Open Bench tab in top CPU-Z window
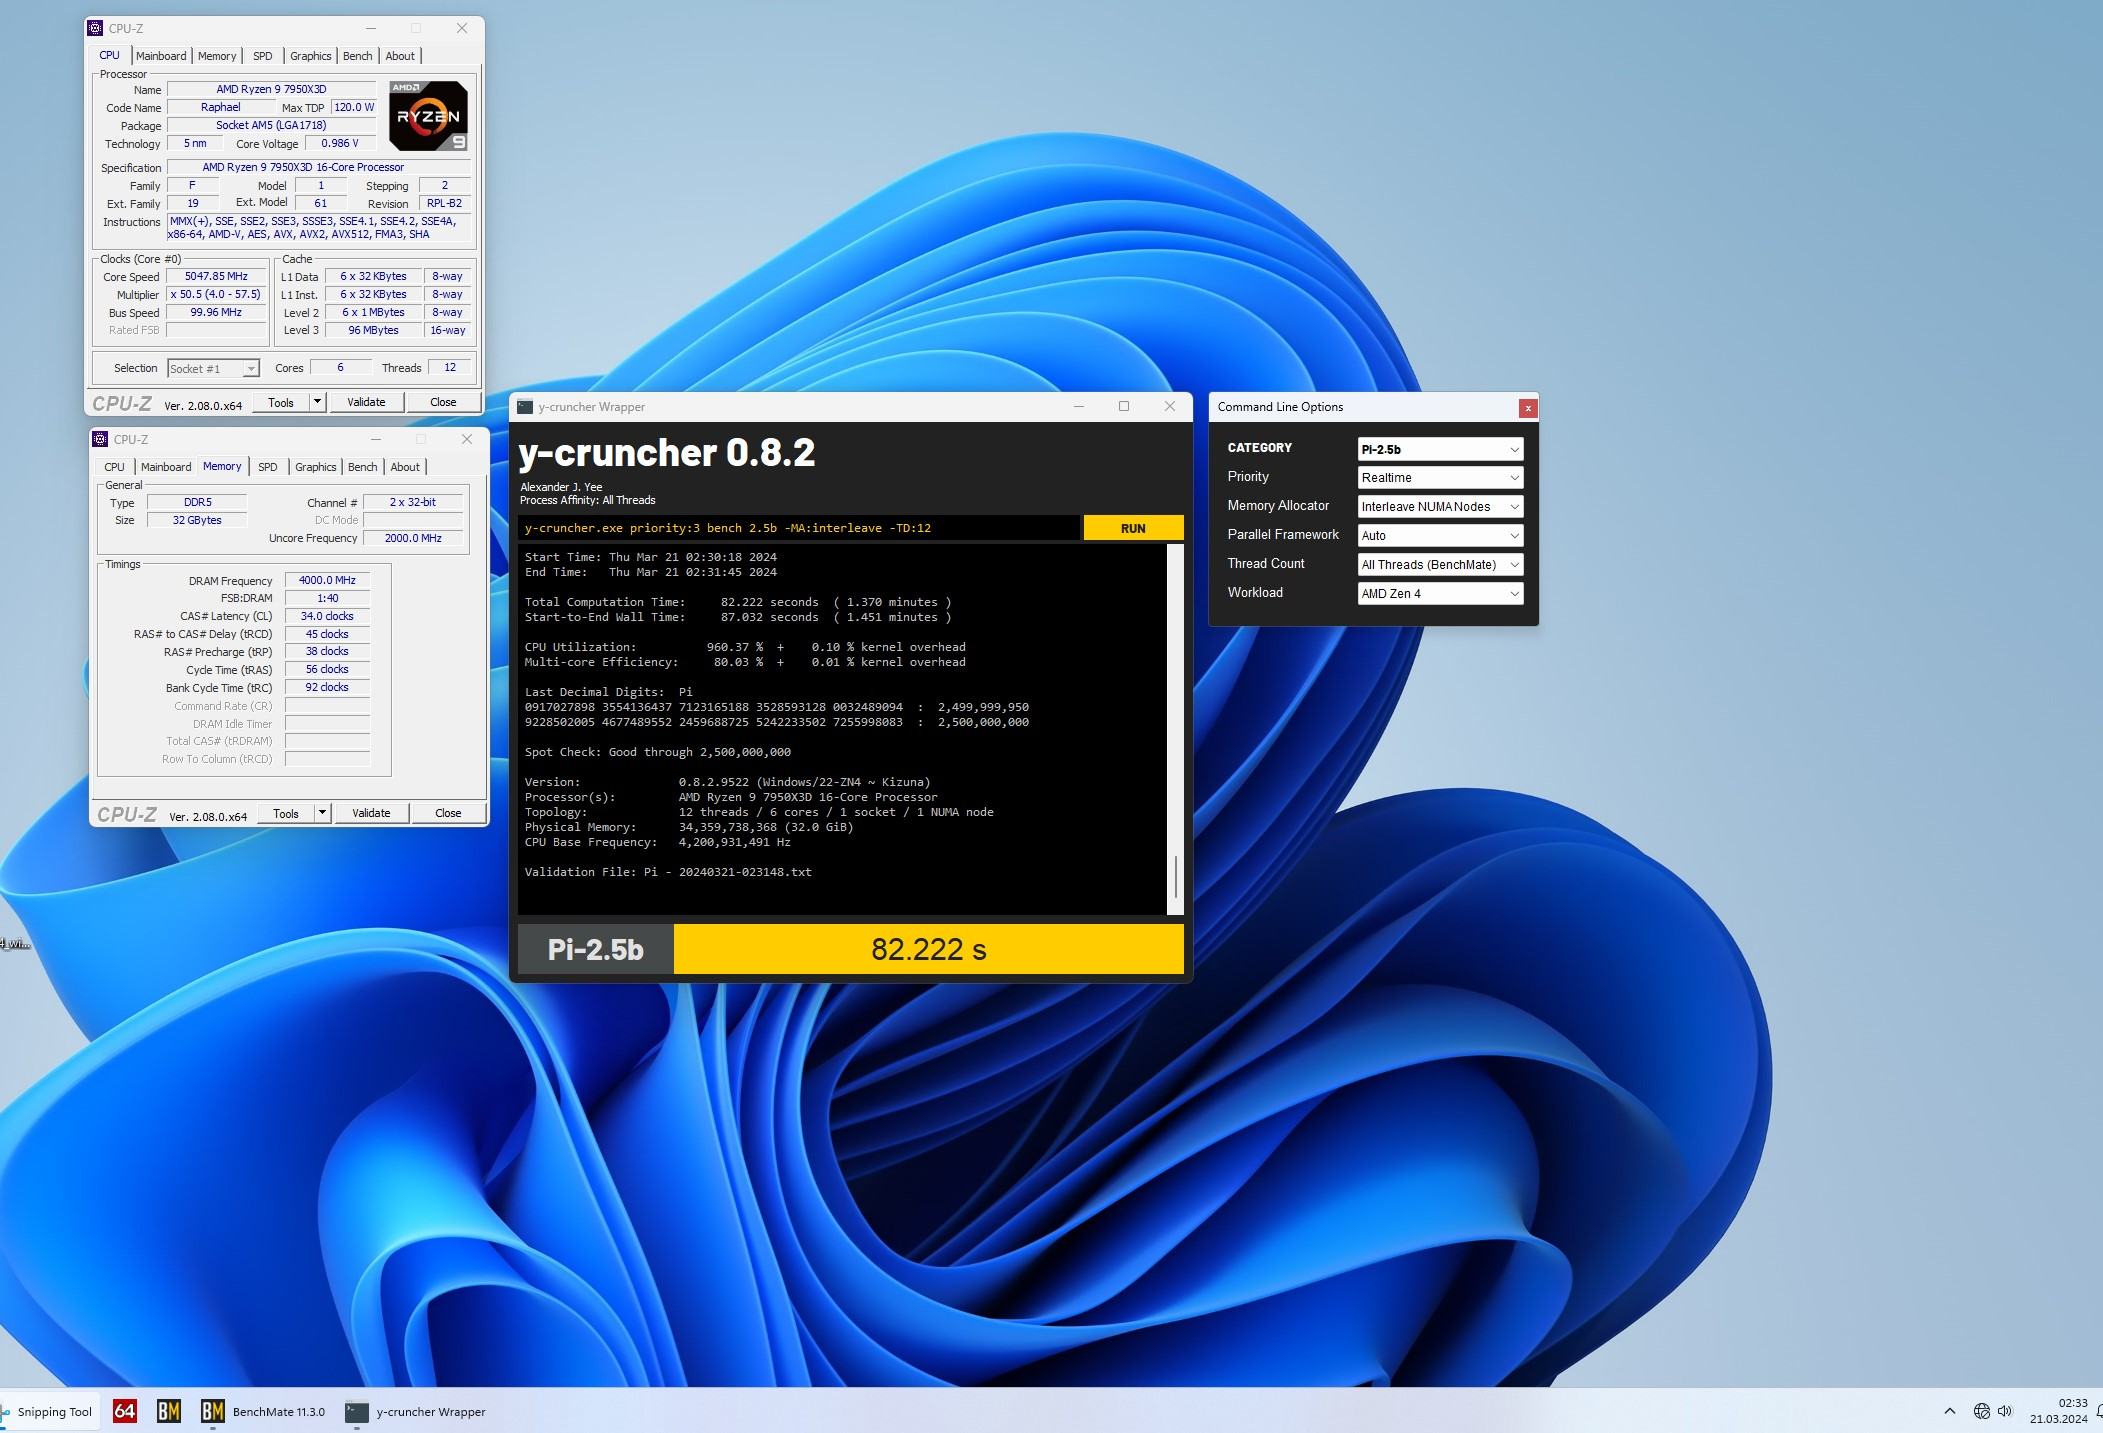This screenshot has height=1433, width=2103. pyautogui.click(x=358, y=56)
